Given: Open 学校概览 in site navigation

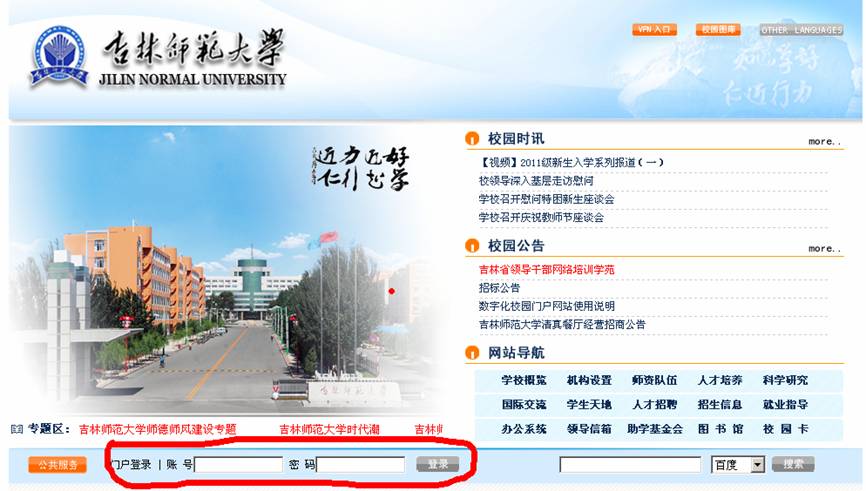Looking at the screenshot, I should coord(524,381).
